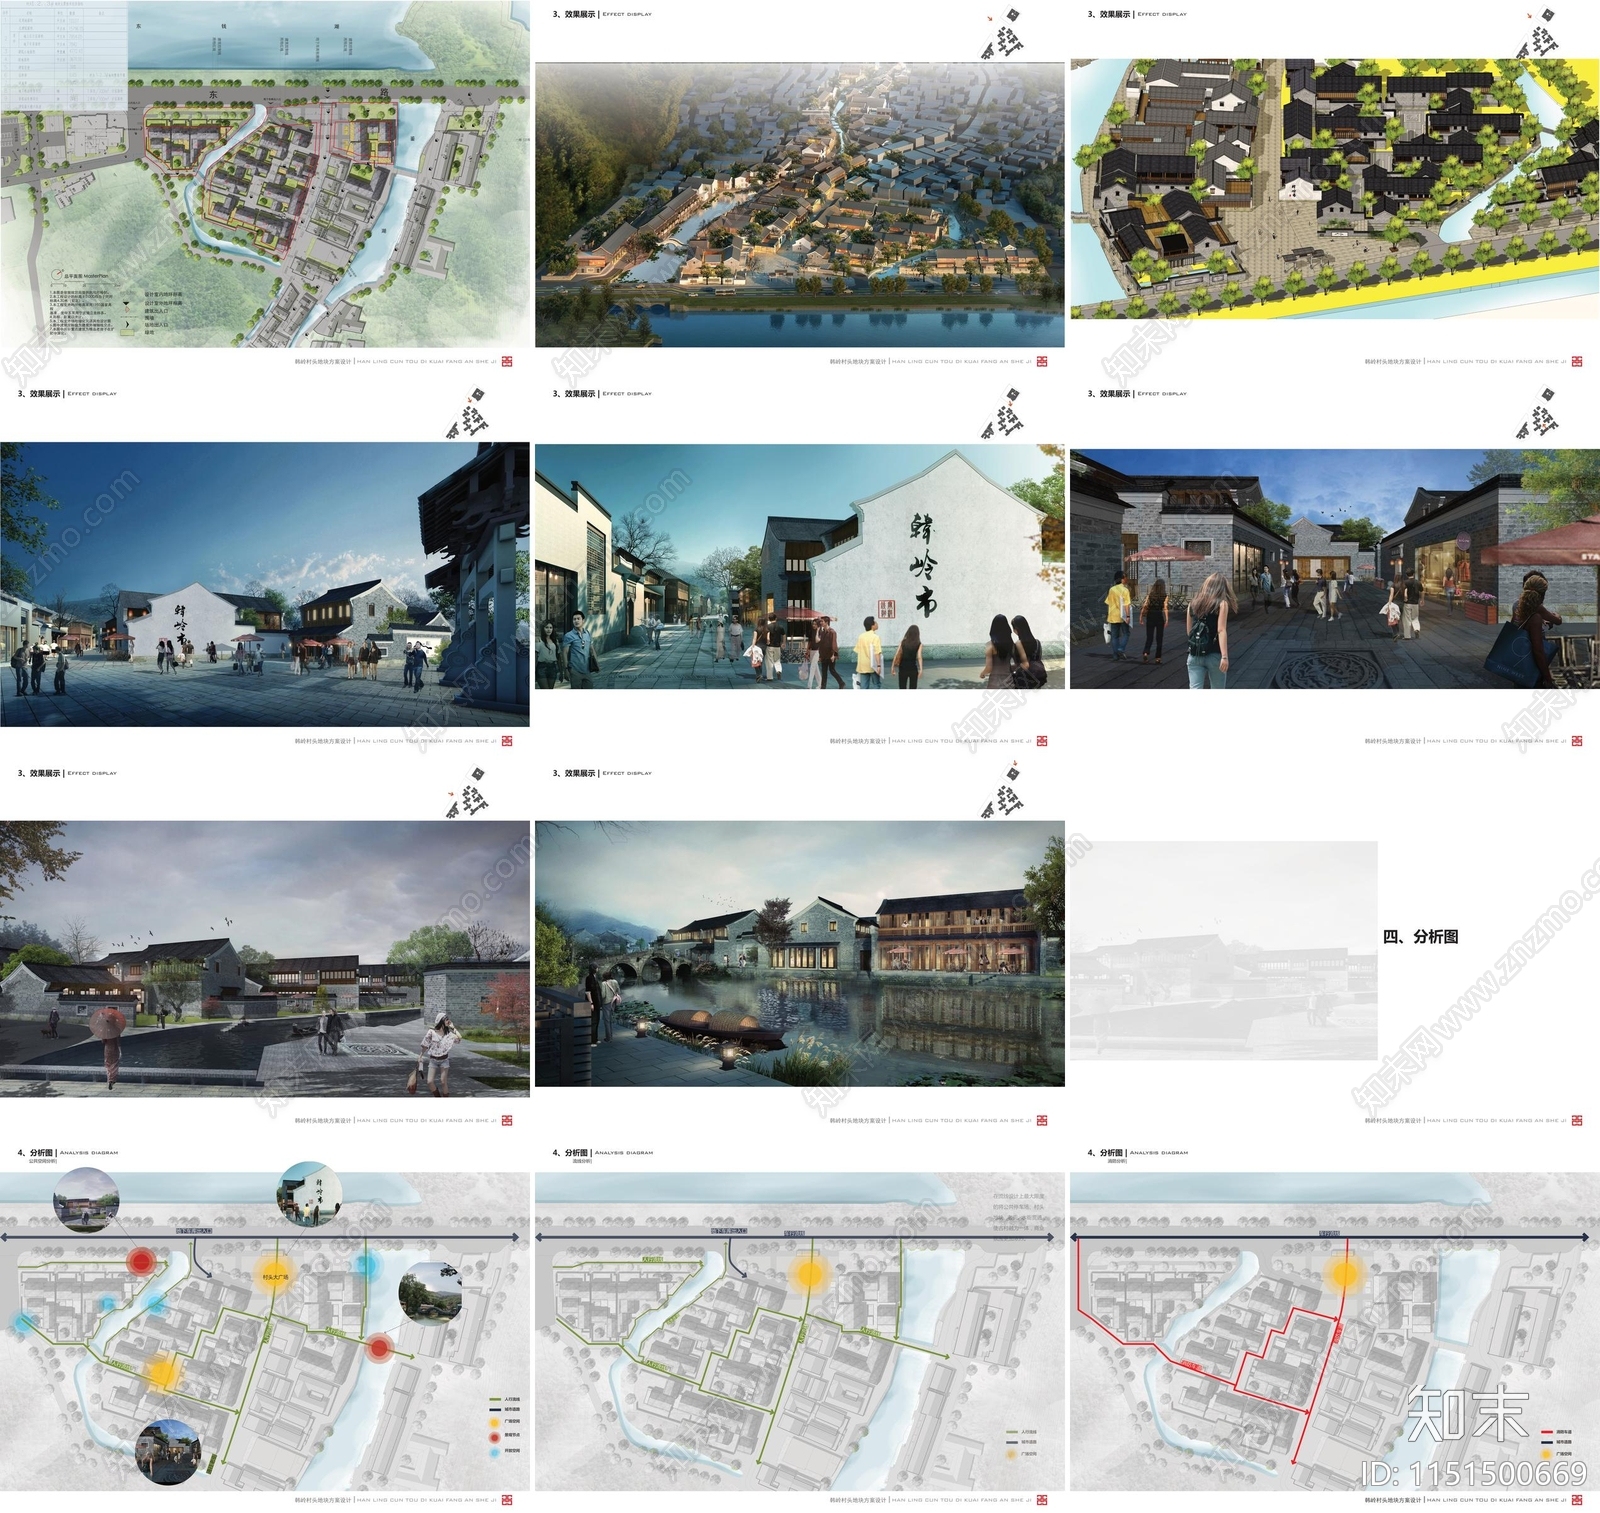
Task: Click the circular stone bridge photo in the public space diagram
Action: click(x=431, y=1293)
